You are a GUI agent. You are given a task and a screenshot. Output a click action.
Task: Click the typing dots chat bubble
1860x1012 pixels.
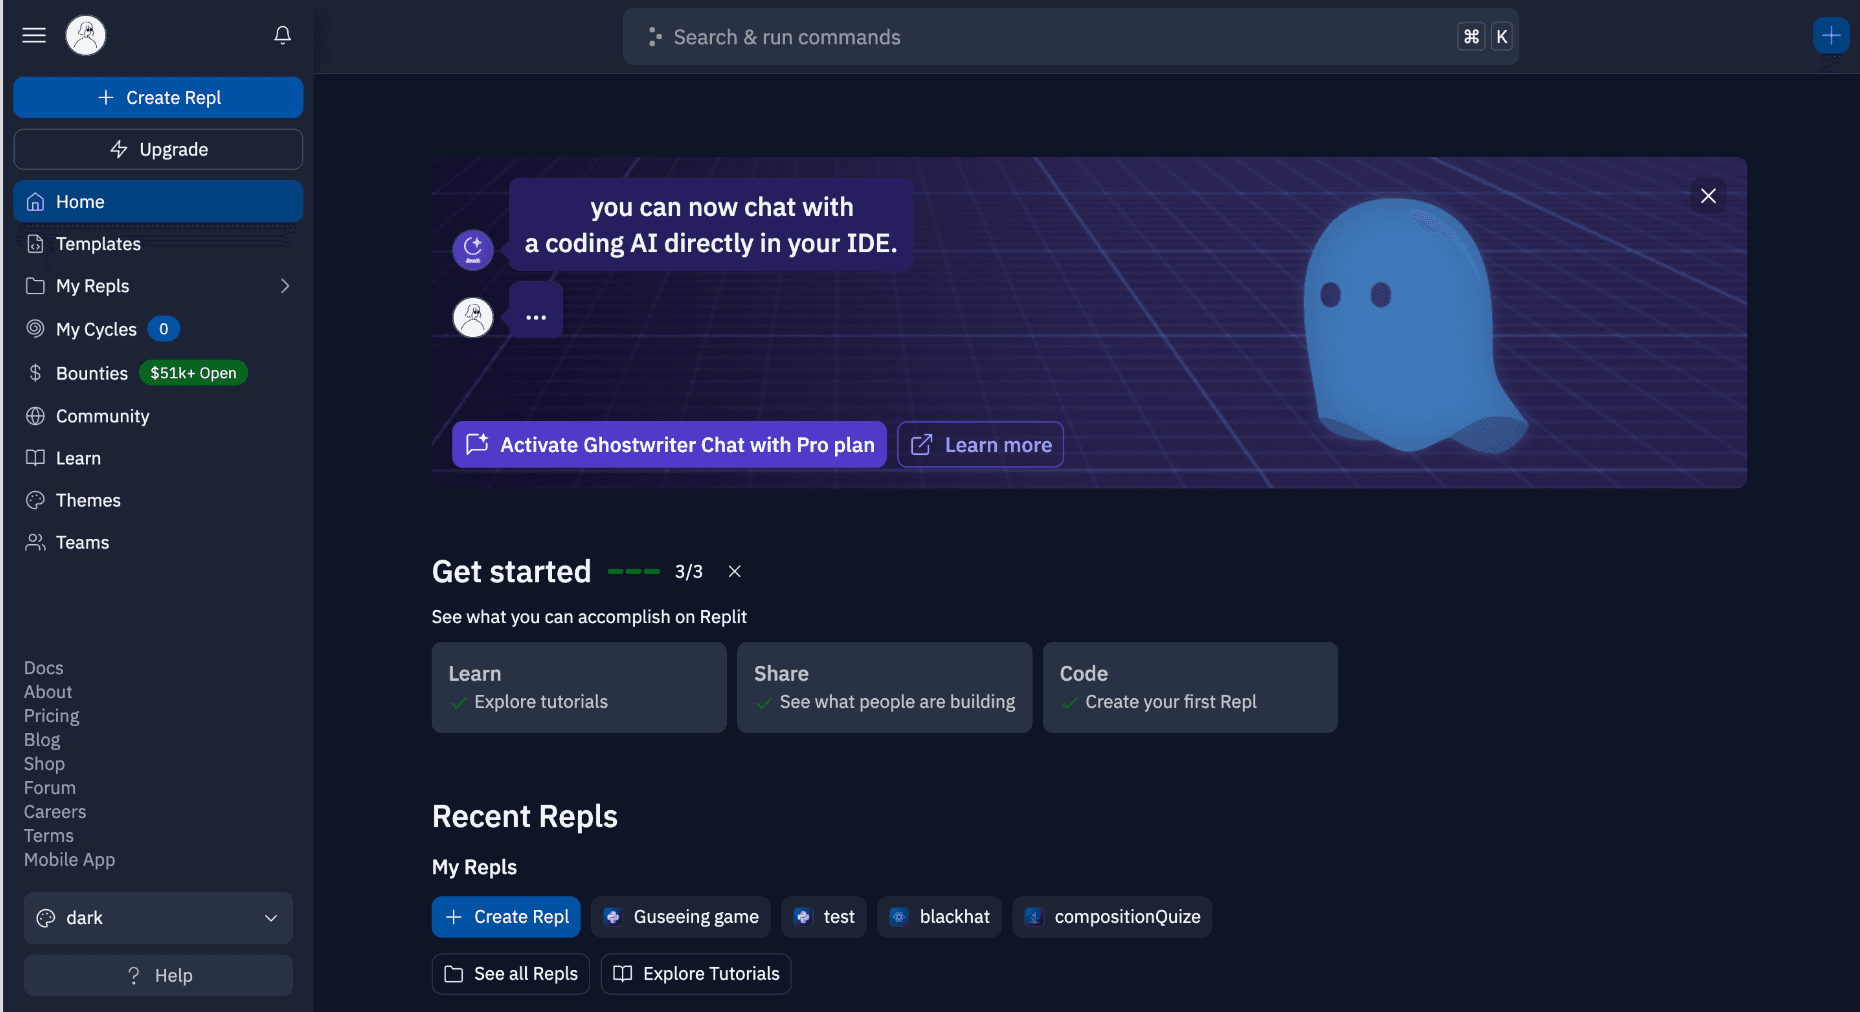tap(536, 310)
